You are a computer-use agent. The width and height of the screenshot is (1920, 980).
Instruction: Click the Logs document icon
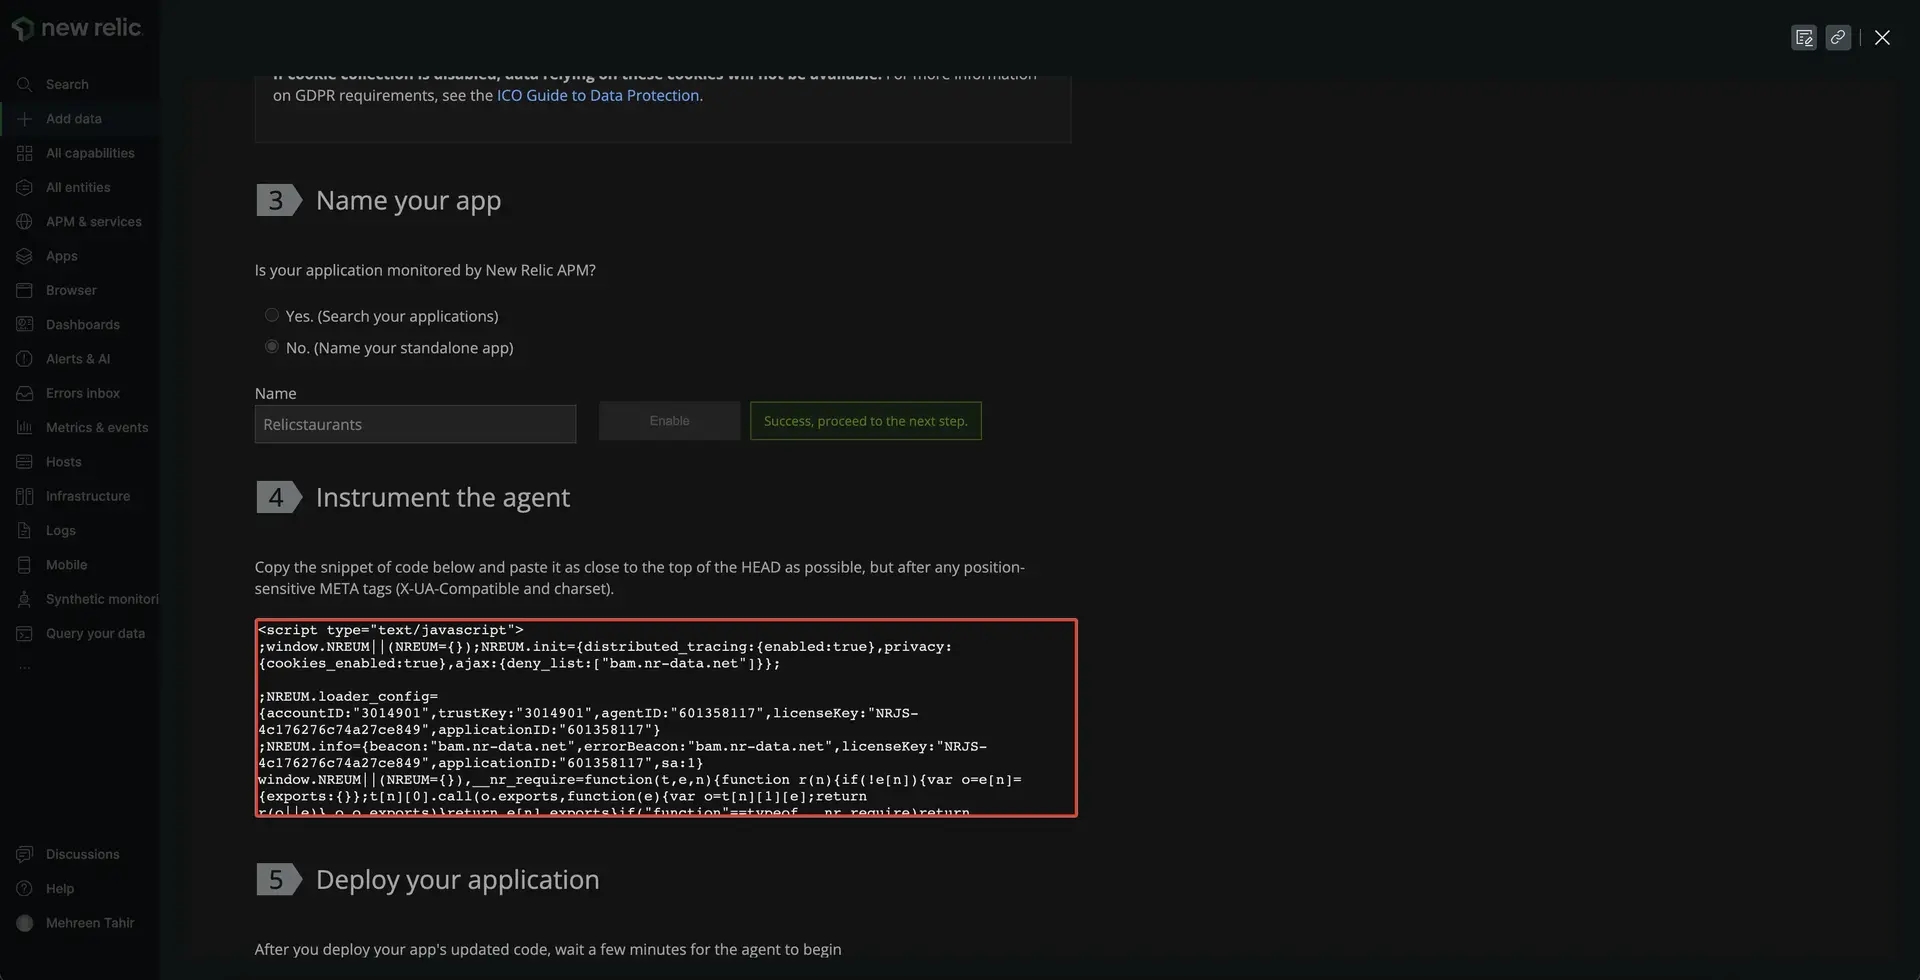pos(24,531)
